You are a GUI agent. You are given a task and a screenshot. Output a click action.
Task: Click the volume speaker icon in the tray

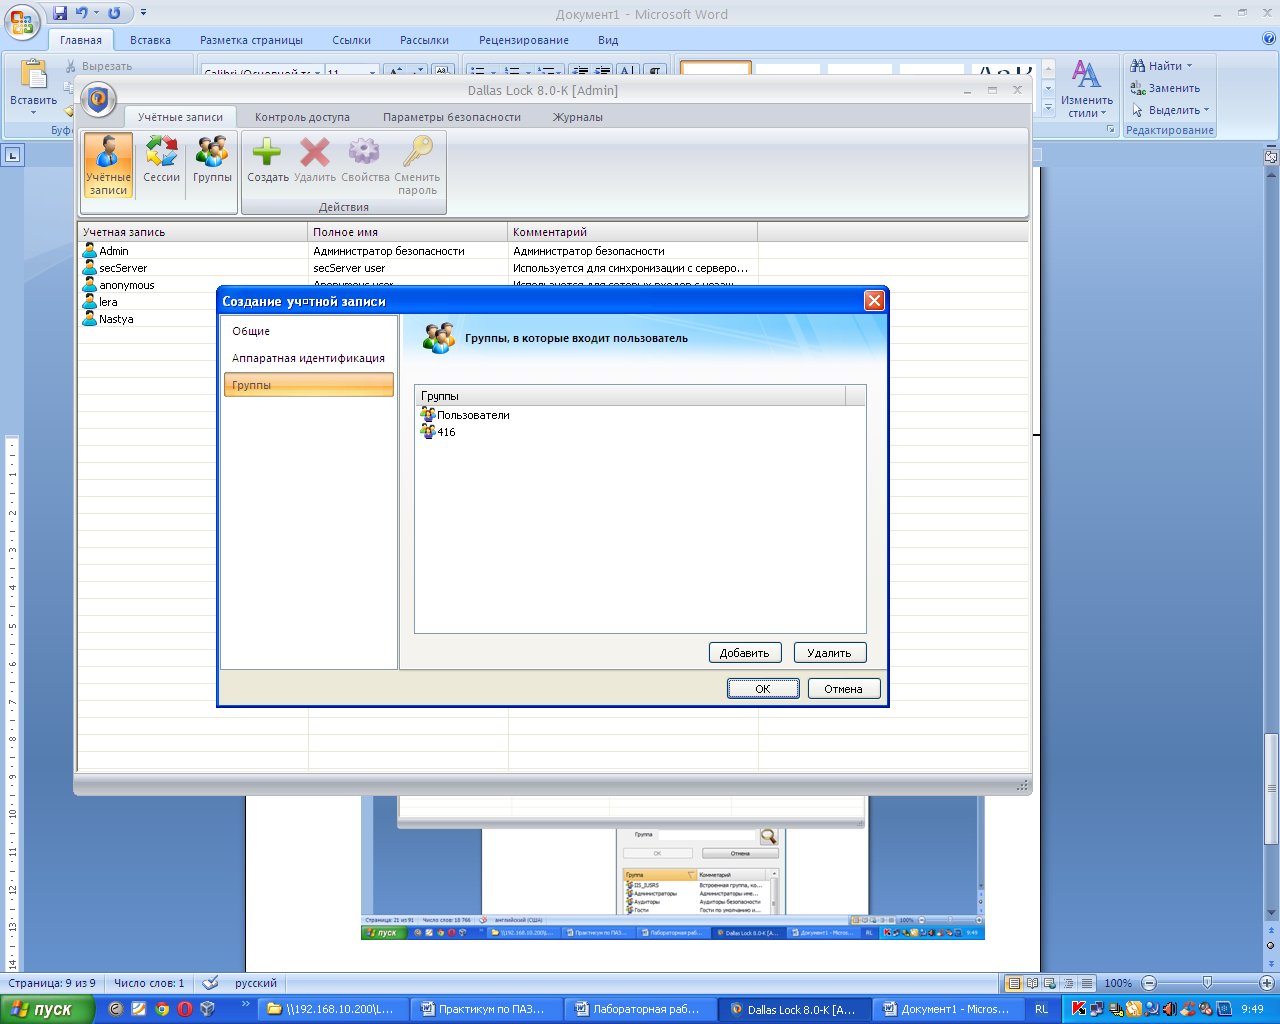[x=1170, y=1009]
